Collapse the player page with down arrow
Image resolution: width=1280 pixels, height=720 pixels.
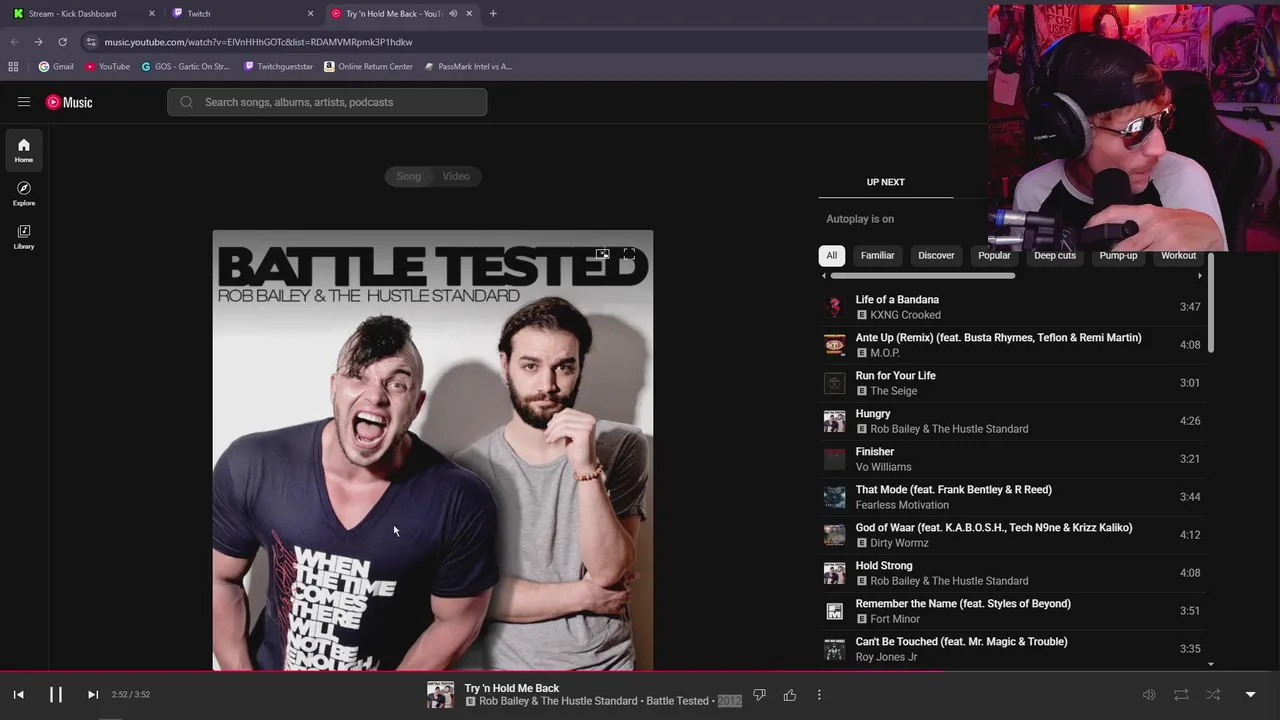click(1250, 695)
